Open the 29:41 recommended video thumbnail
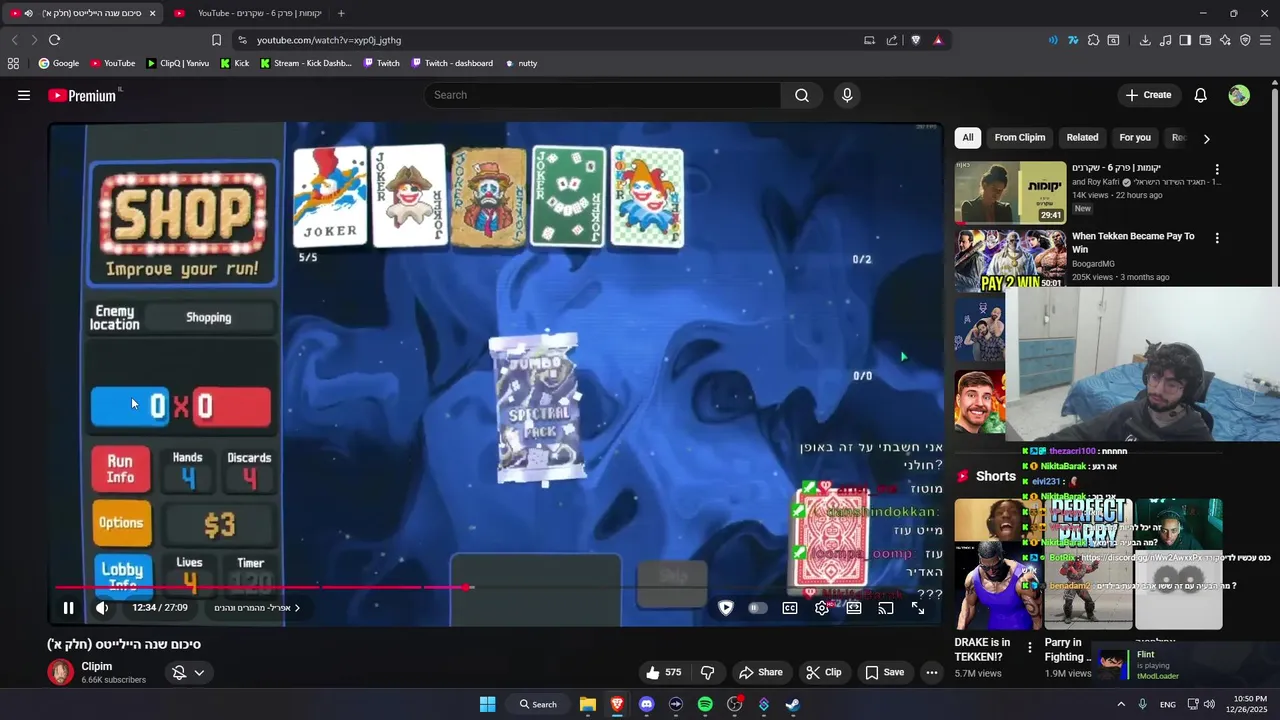This screenshot has width=1280, height=720. click(x=1010, y=192)
